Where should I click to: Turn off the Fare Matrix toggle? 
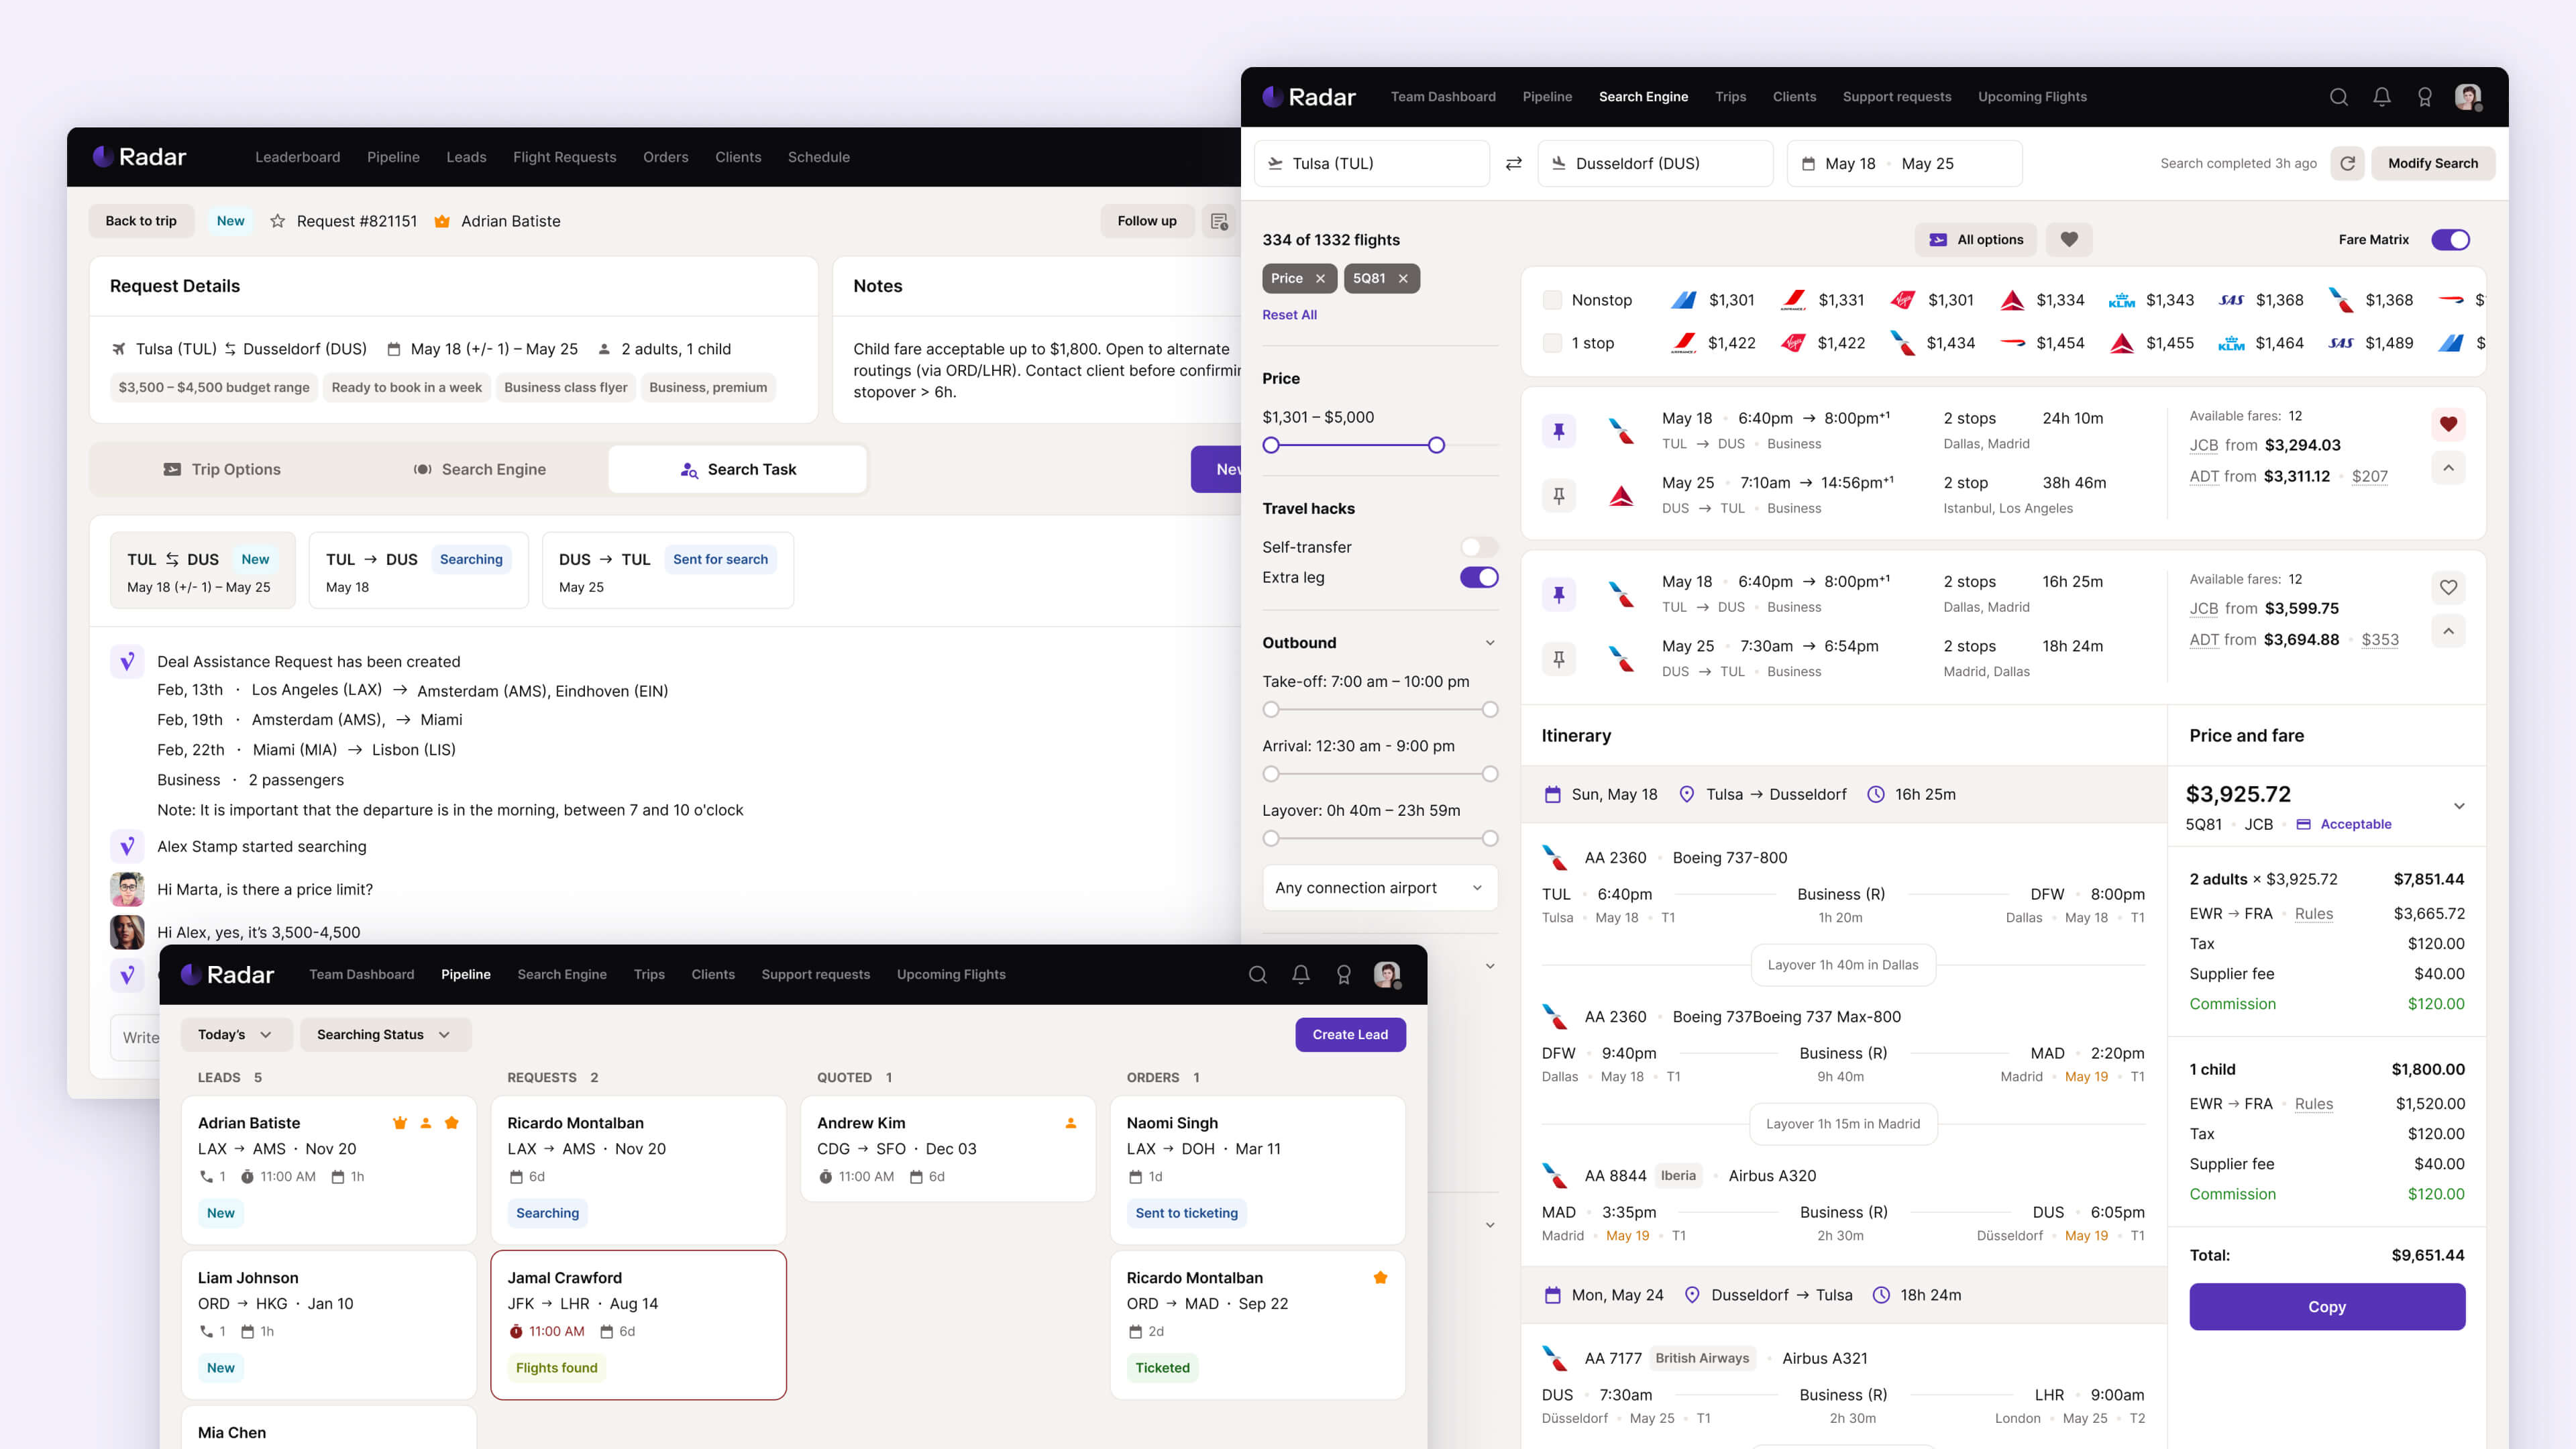coord(2450,239)
